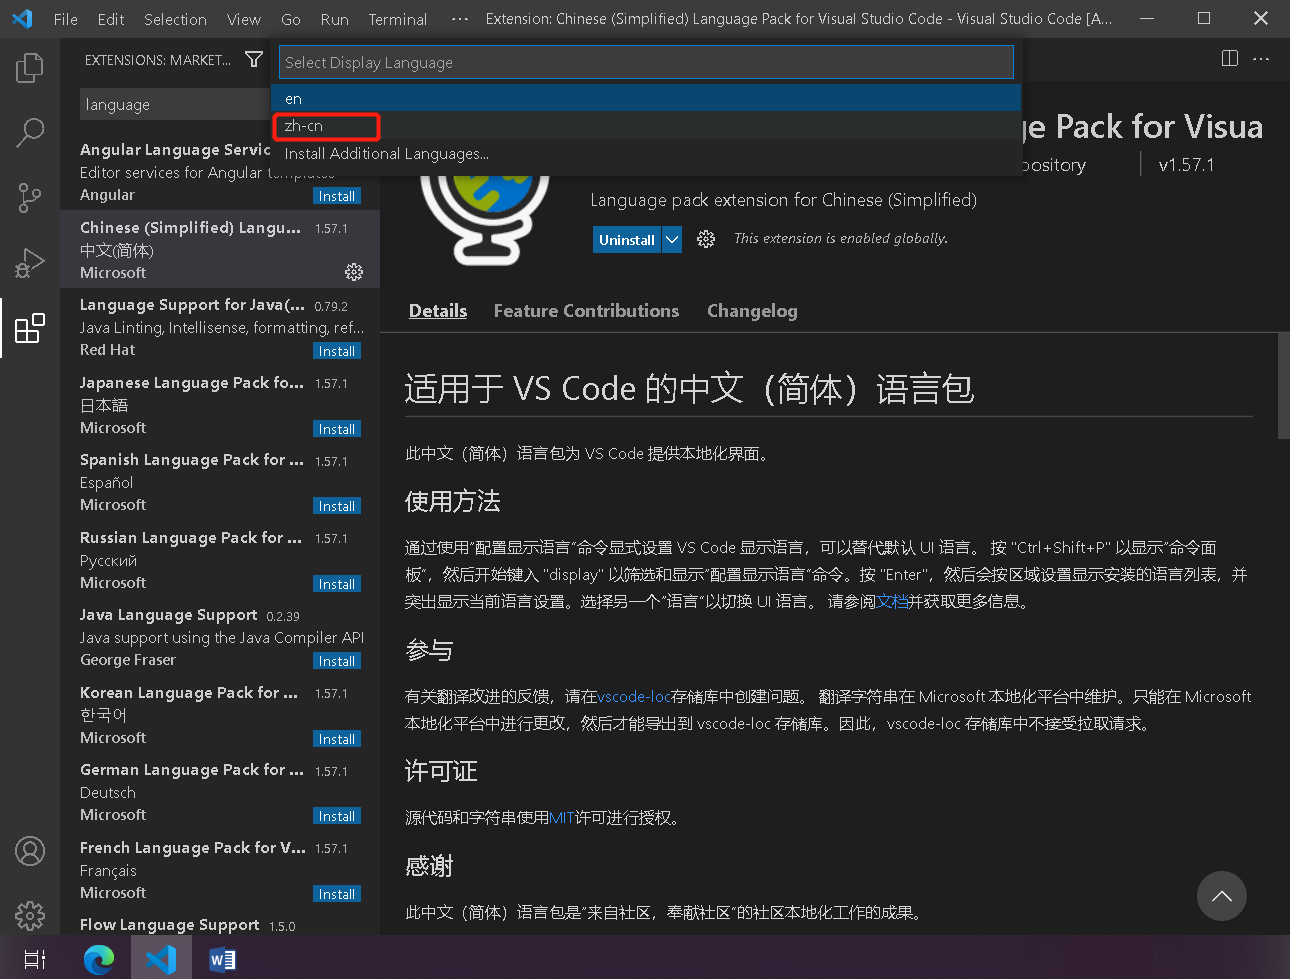Screen dimensions: 1290x979
Task: Switch to the Changelog tab
Action: (752, 311)
